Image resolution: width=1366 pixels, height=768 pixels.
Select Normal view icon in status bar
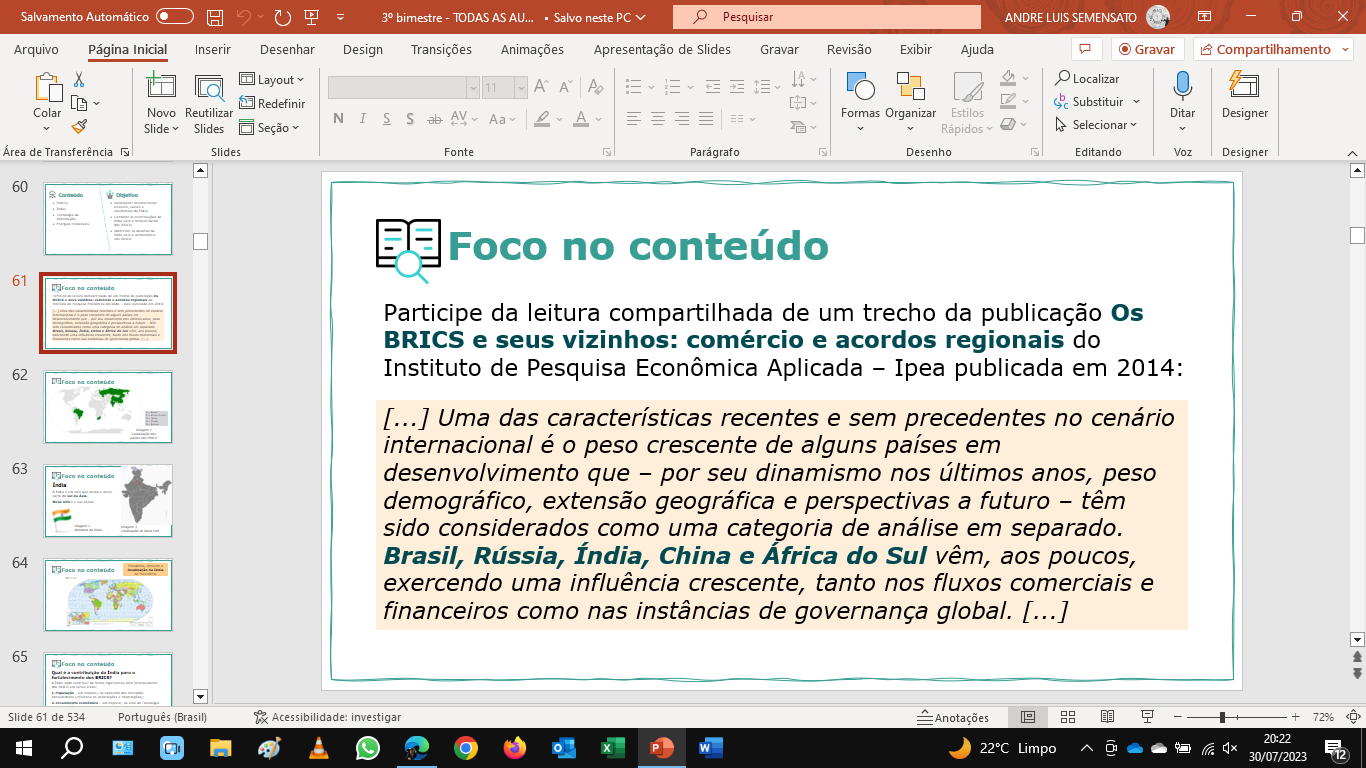pyautogui.click(x=1027, y=717)
